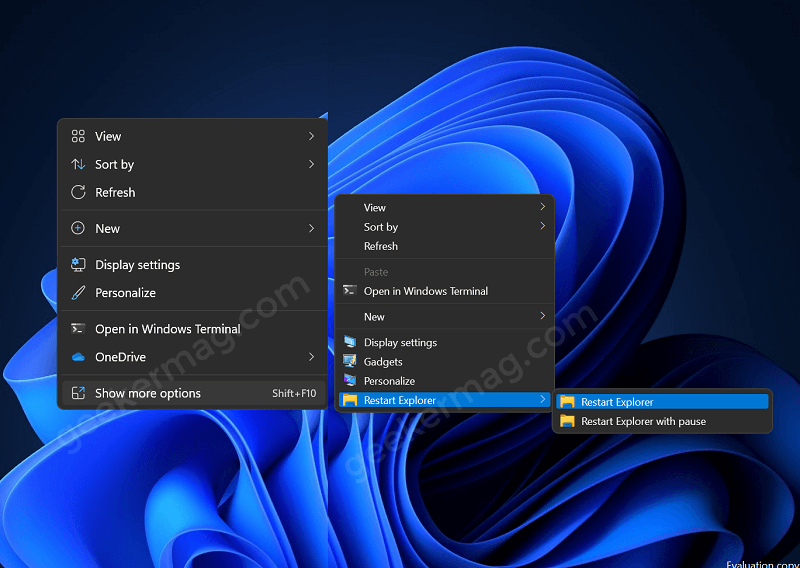The width and height of the screenshot is (800, 568).
Task: Expand New submenu arrow in classic menu
Action: tap(543, 316)
